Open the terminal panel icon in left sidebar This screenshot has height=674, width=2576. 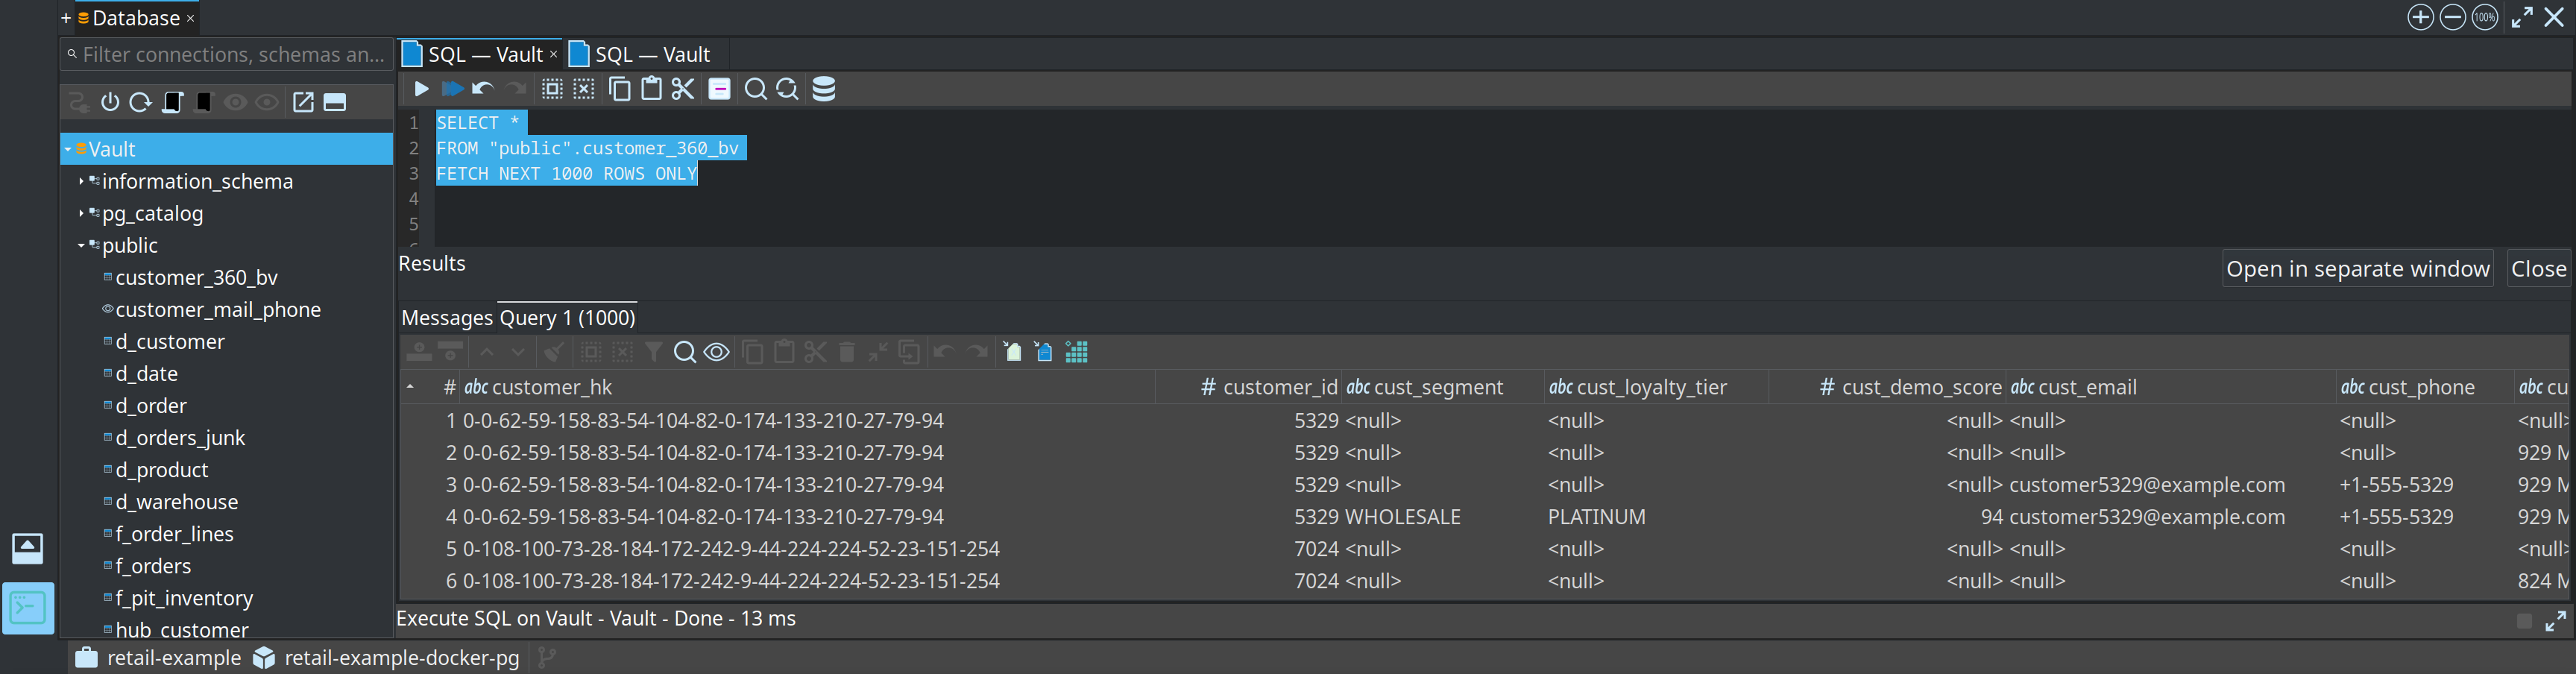(x=28, y=608)
